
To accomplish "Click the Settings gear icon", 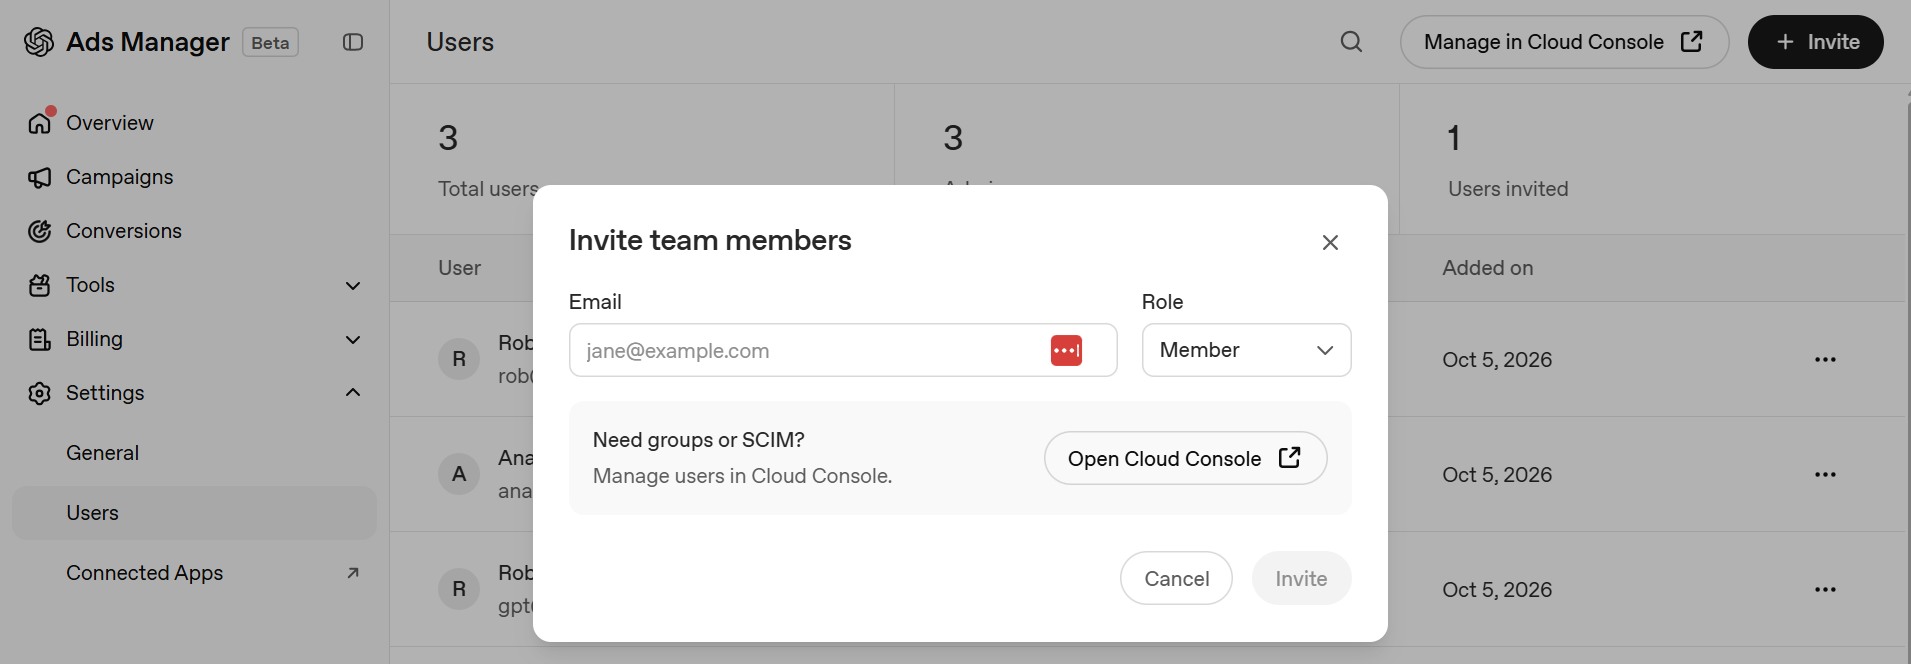I will click(39, 393).
